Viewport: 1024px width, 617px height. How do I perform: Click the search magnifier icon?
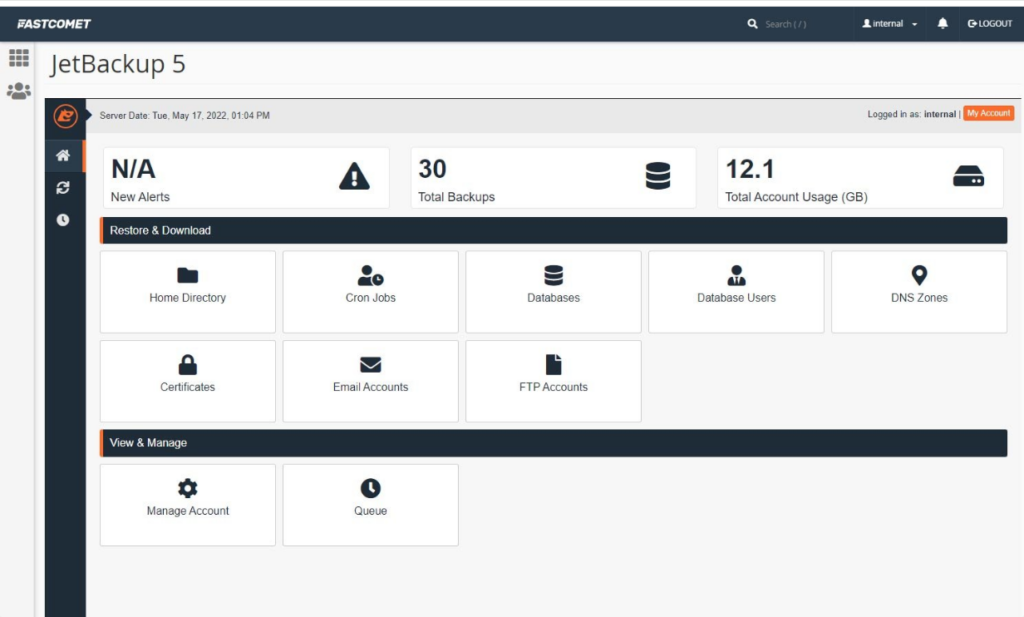[x=752, y=24]
